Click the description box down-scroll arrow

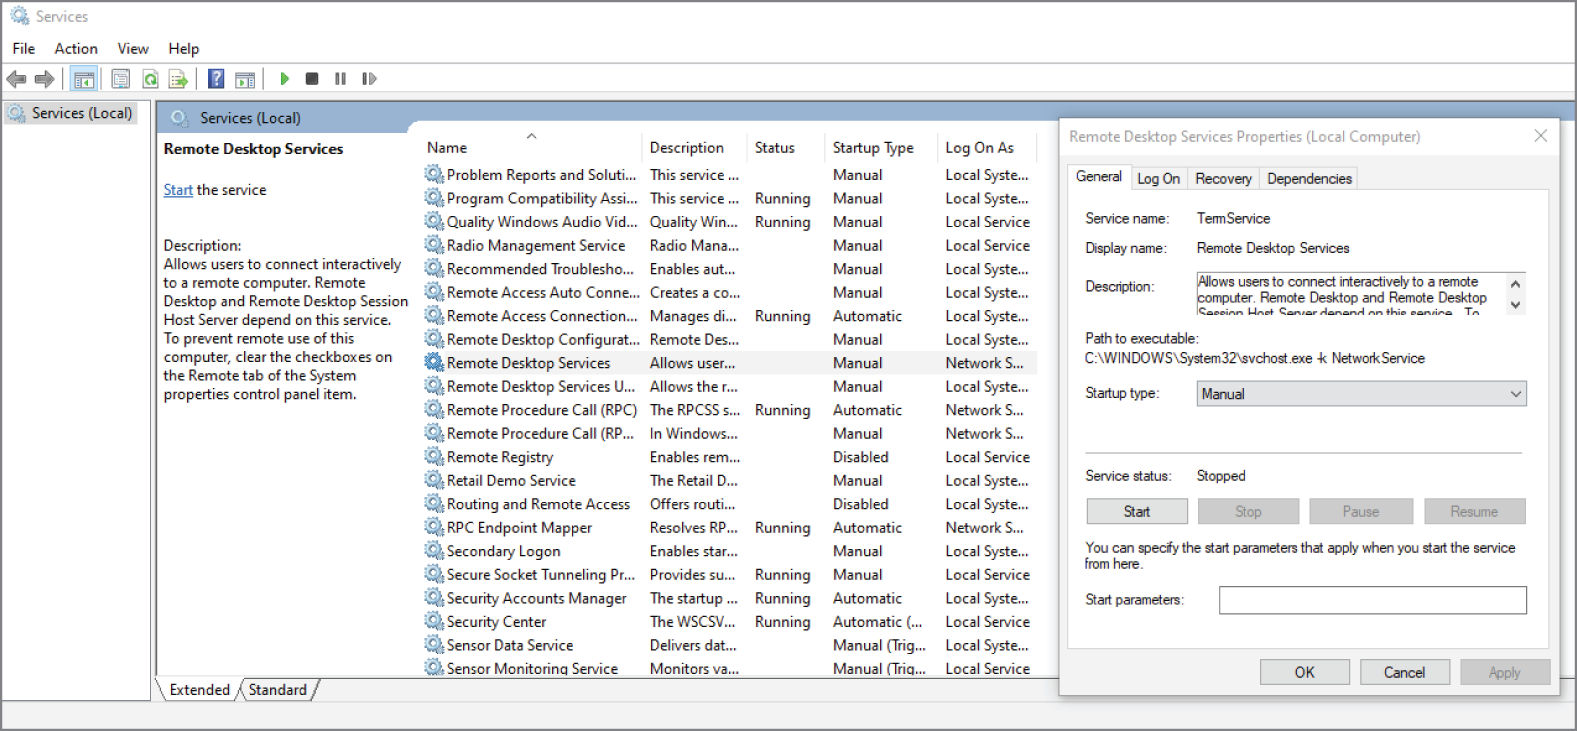pyautogui.click(x=1516, y=305)
